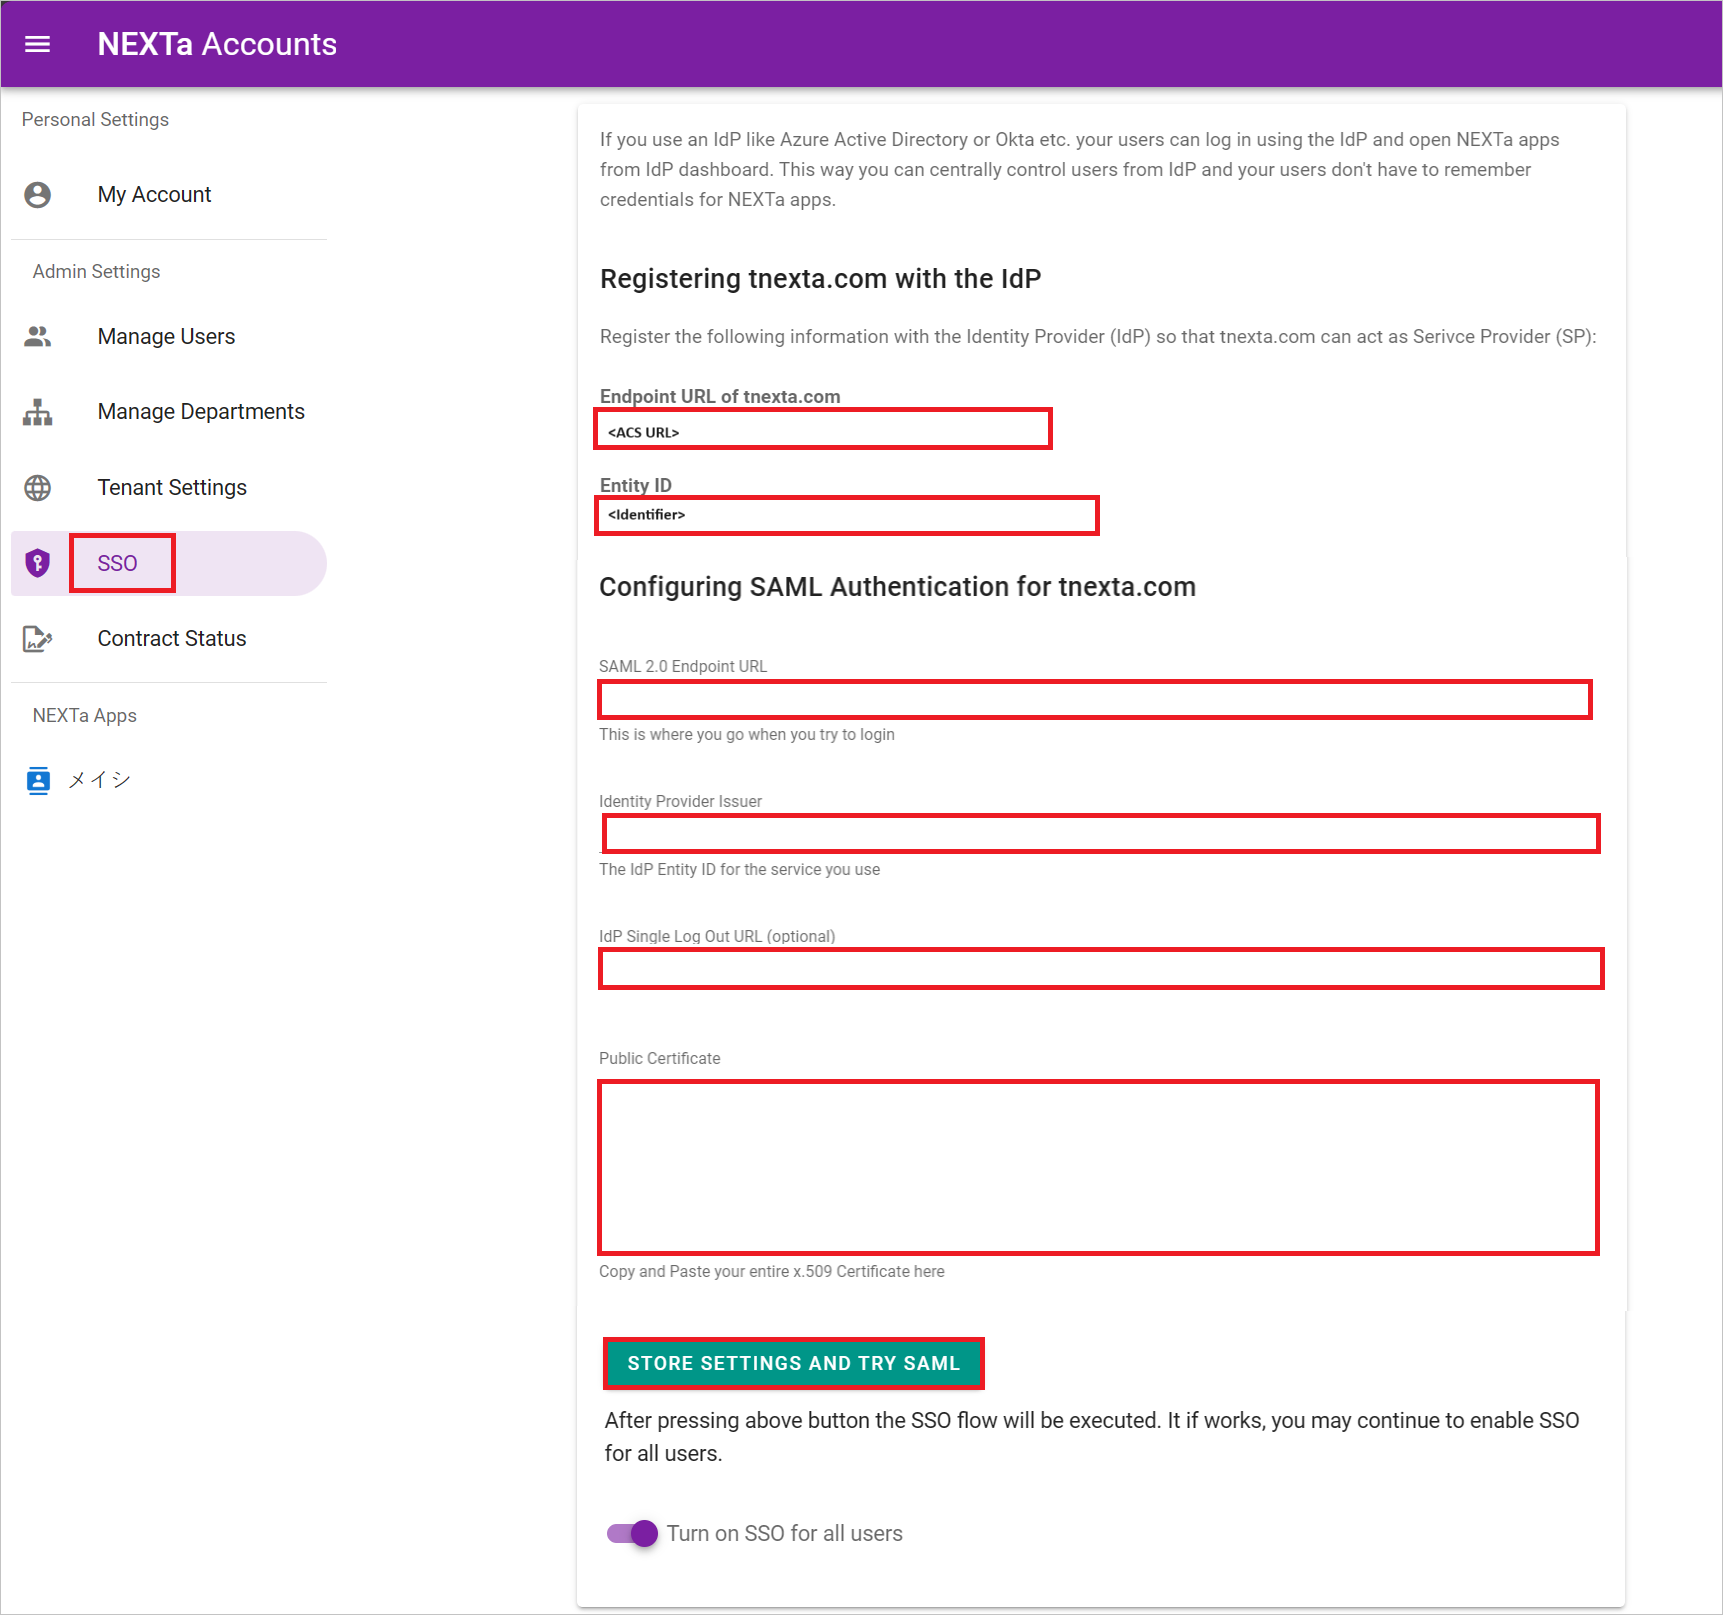Click the My Account sidebar link
1723x1615 pixels.
[x=154, y=194]
